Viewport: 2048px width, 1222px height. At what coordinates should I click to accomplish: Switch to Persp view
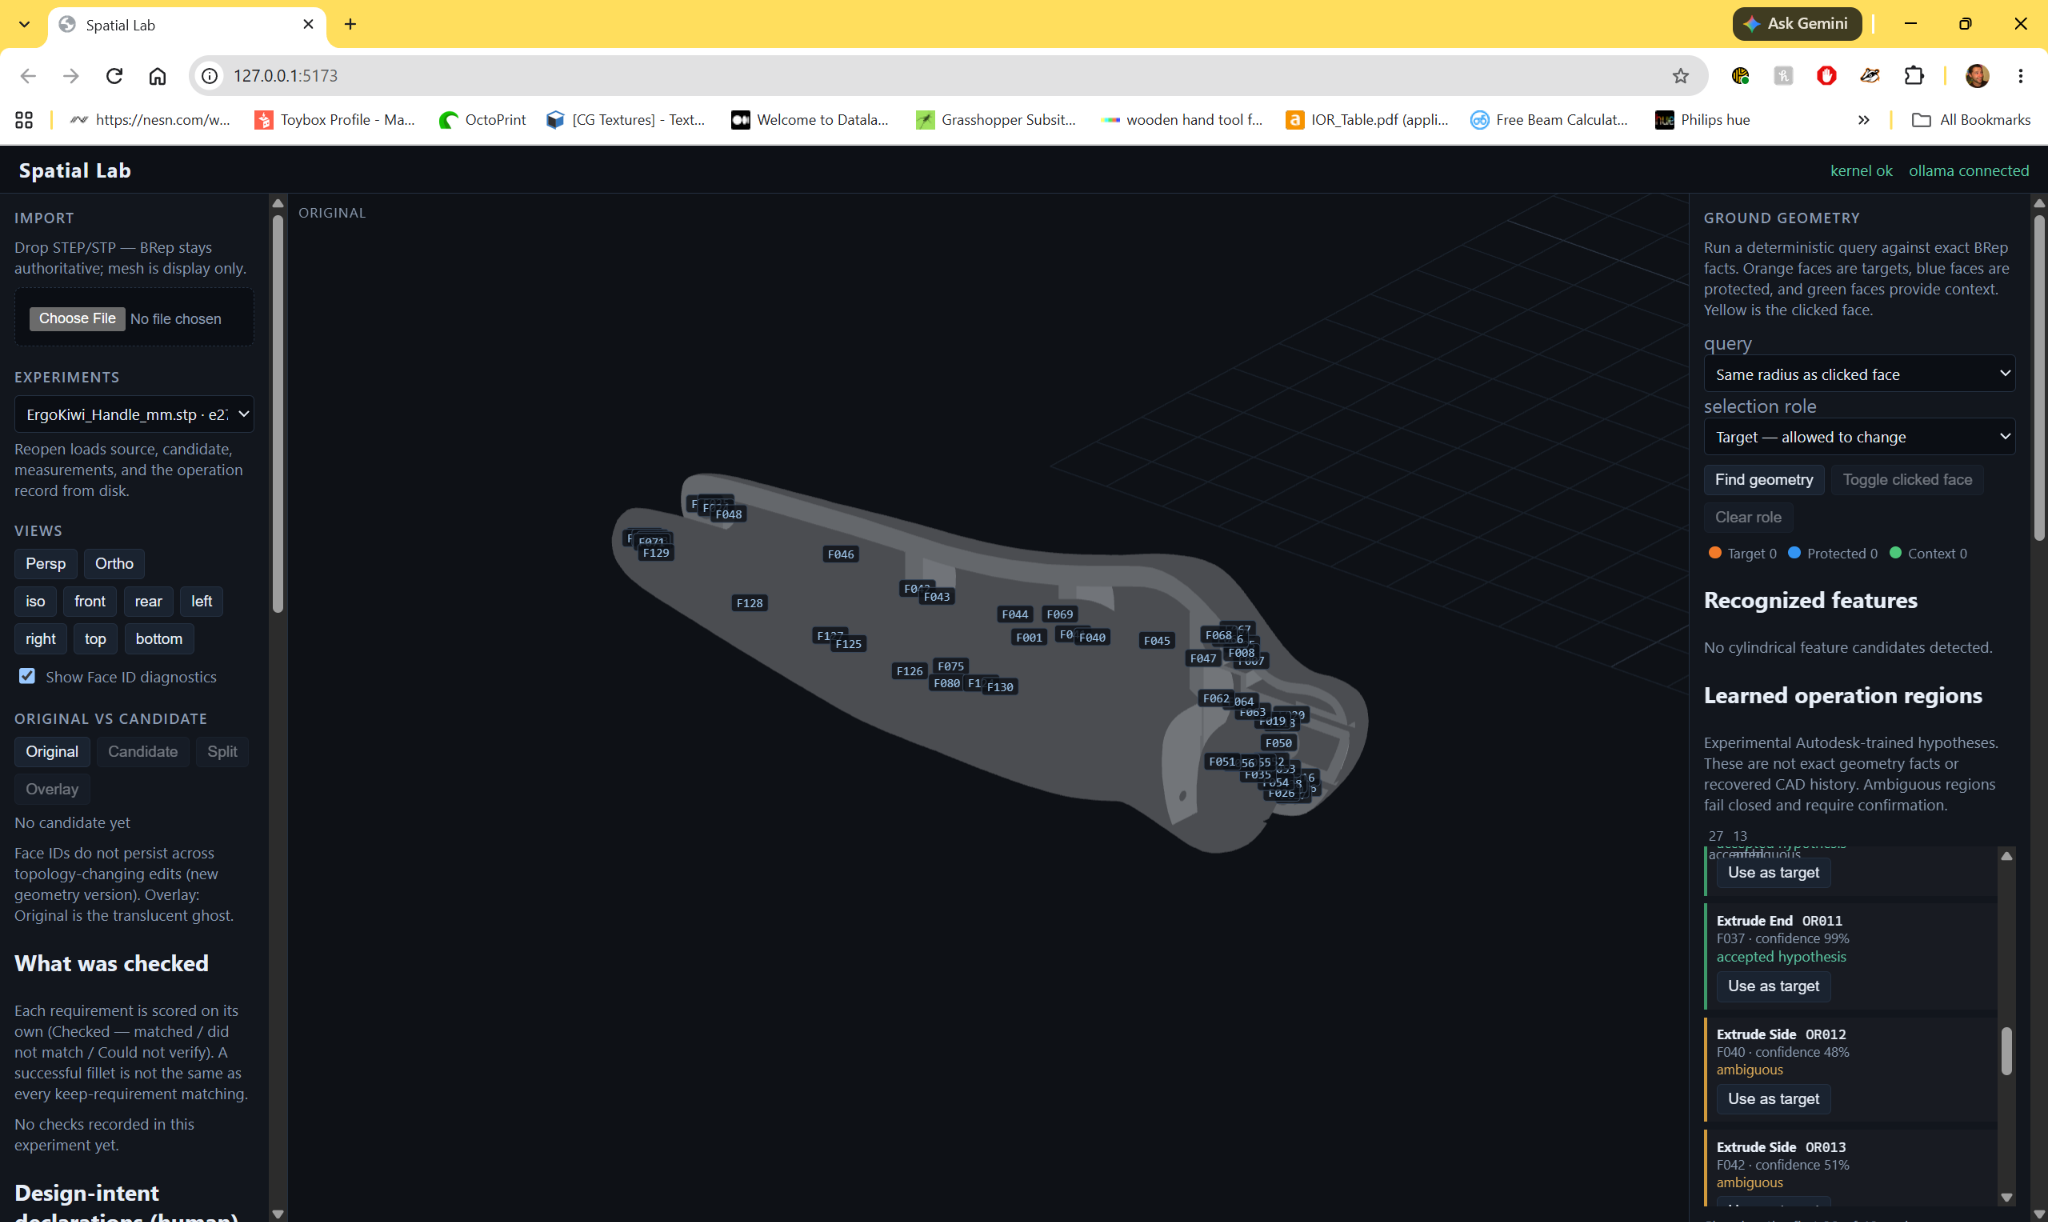click(46, 564)
